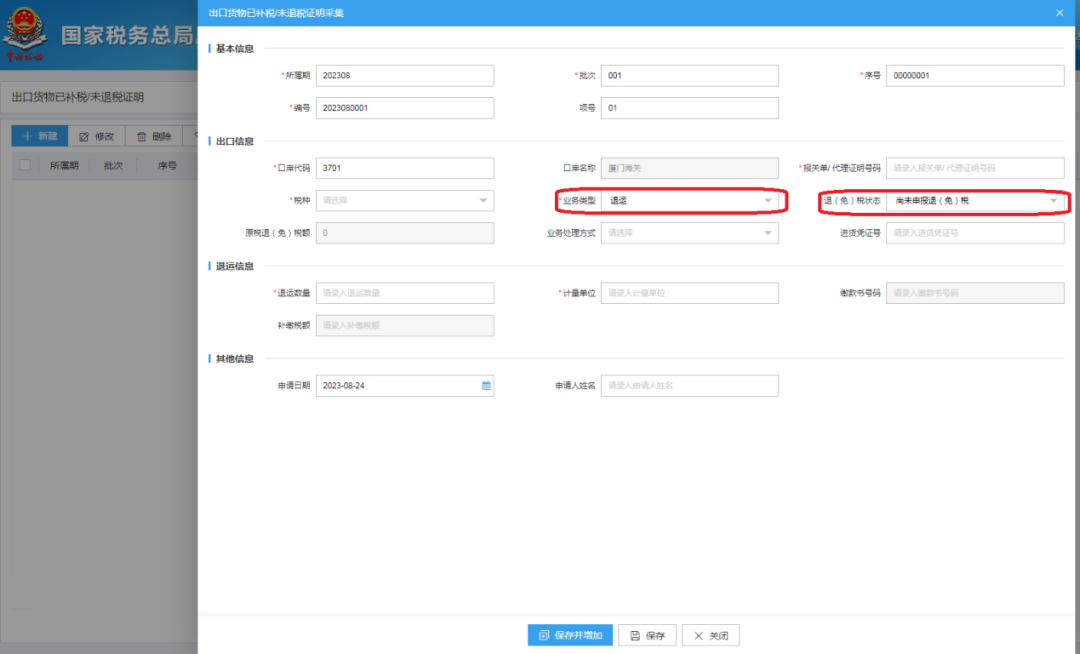The width and height of the screenshot is (1080, 654).
Task: Click 所属期 column header in background table
Action: (64, 165)
